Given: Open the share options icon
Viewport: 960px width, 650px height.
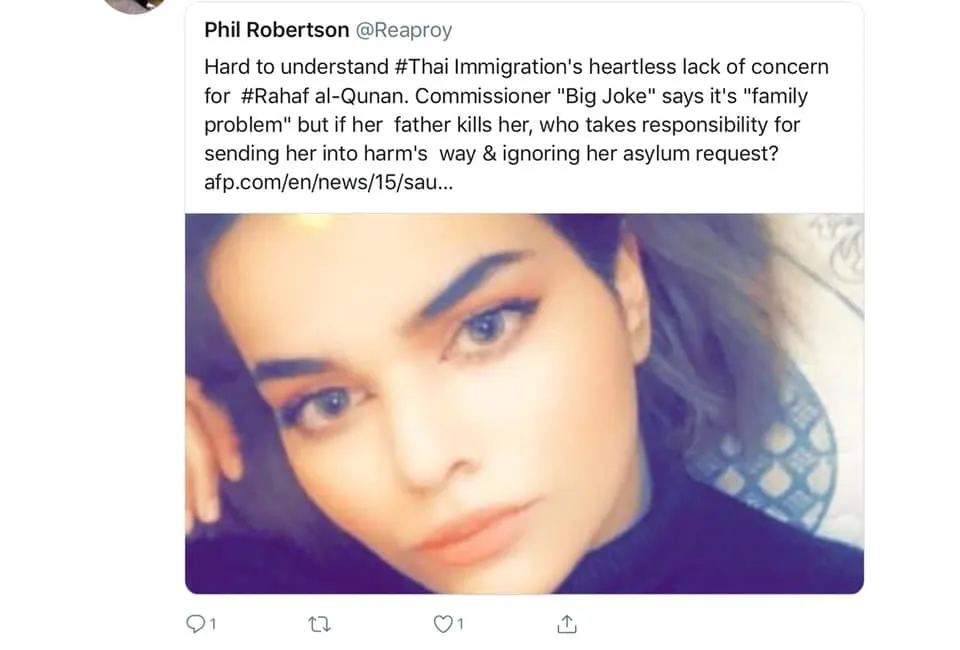Looking at the screenshot, I should click(566, 624).
